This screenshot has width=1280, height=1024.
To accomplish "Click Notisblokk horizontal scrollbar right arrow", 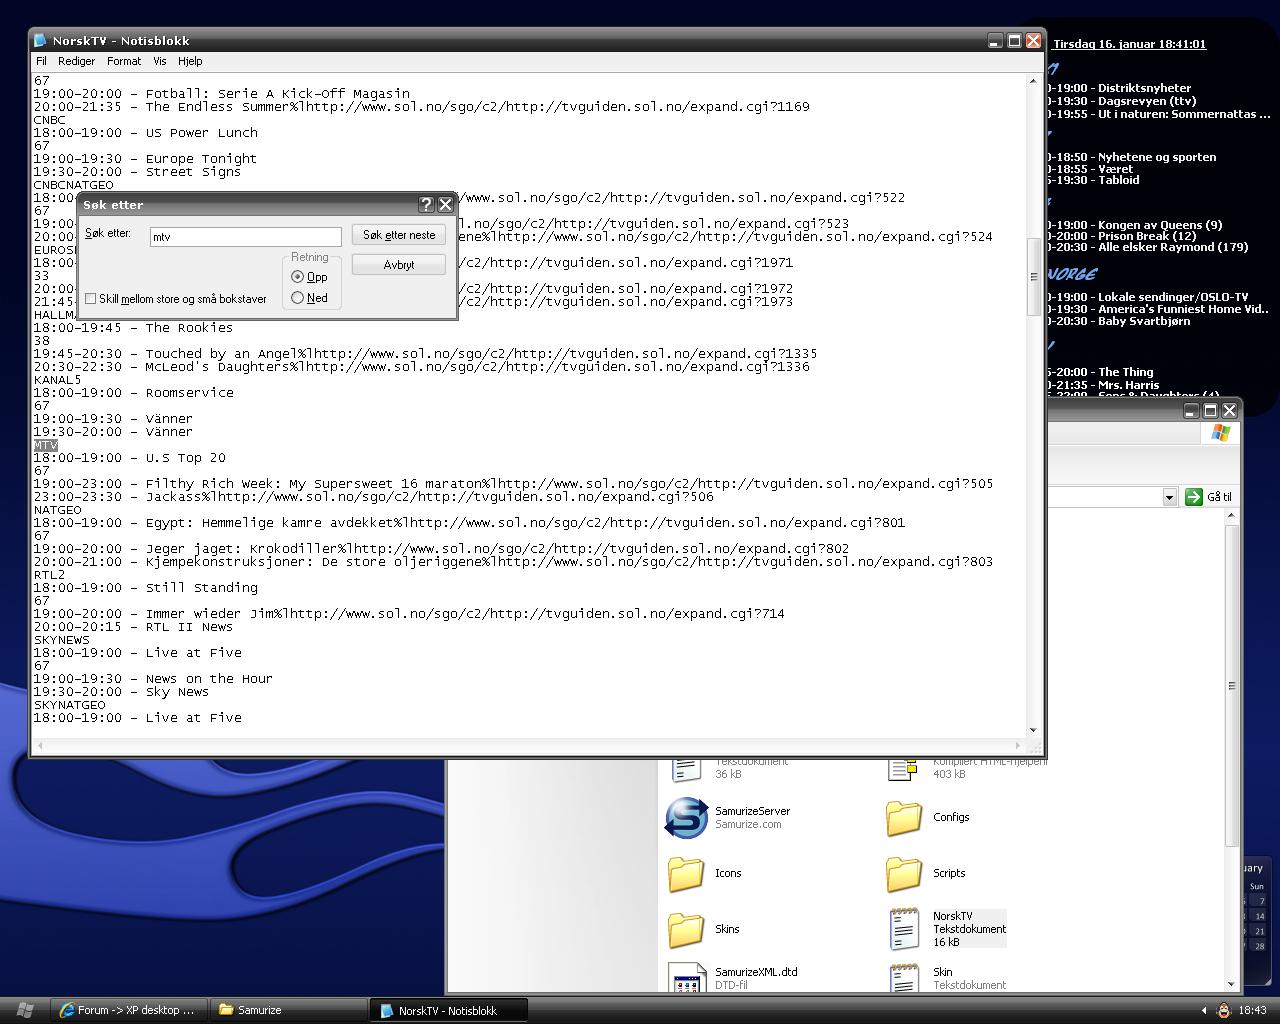I will pos(1019,746).
